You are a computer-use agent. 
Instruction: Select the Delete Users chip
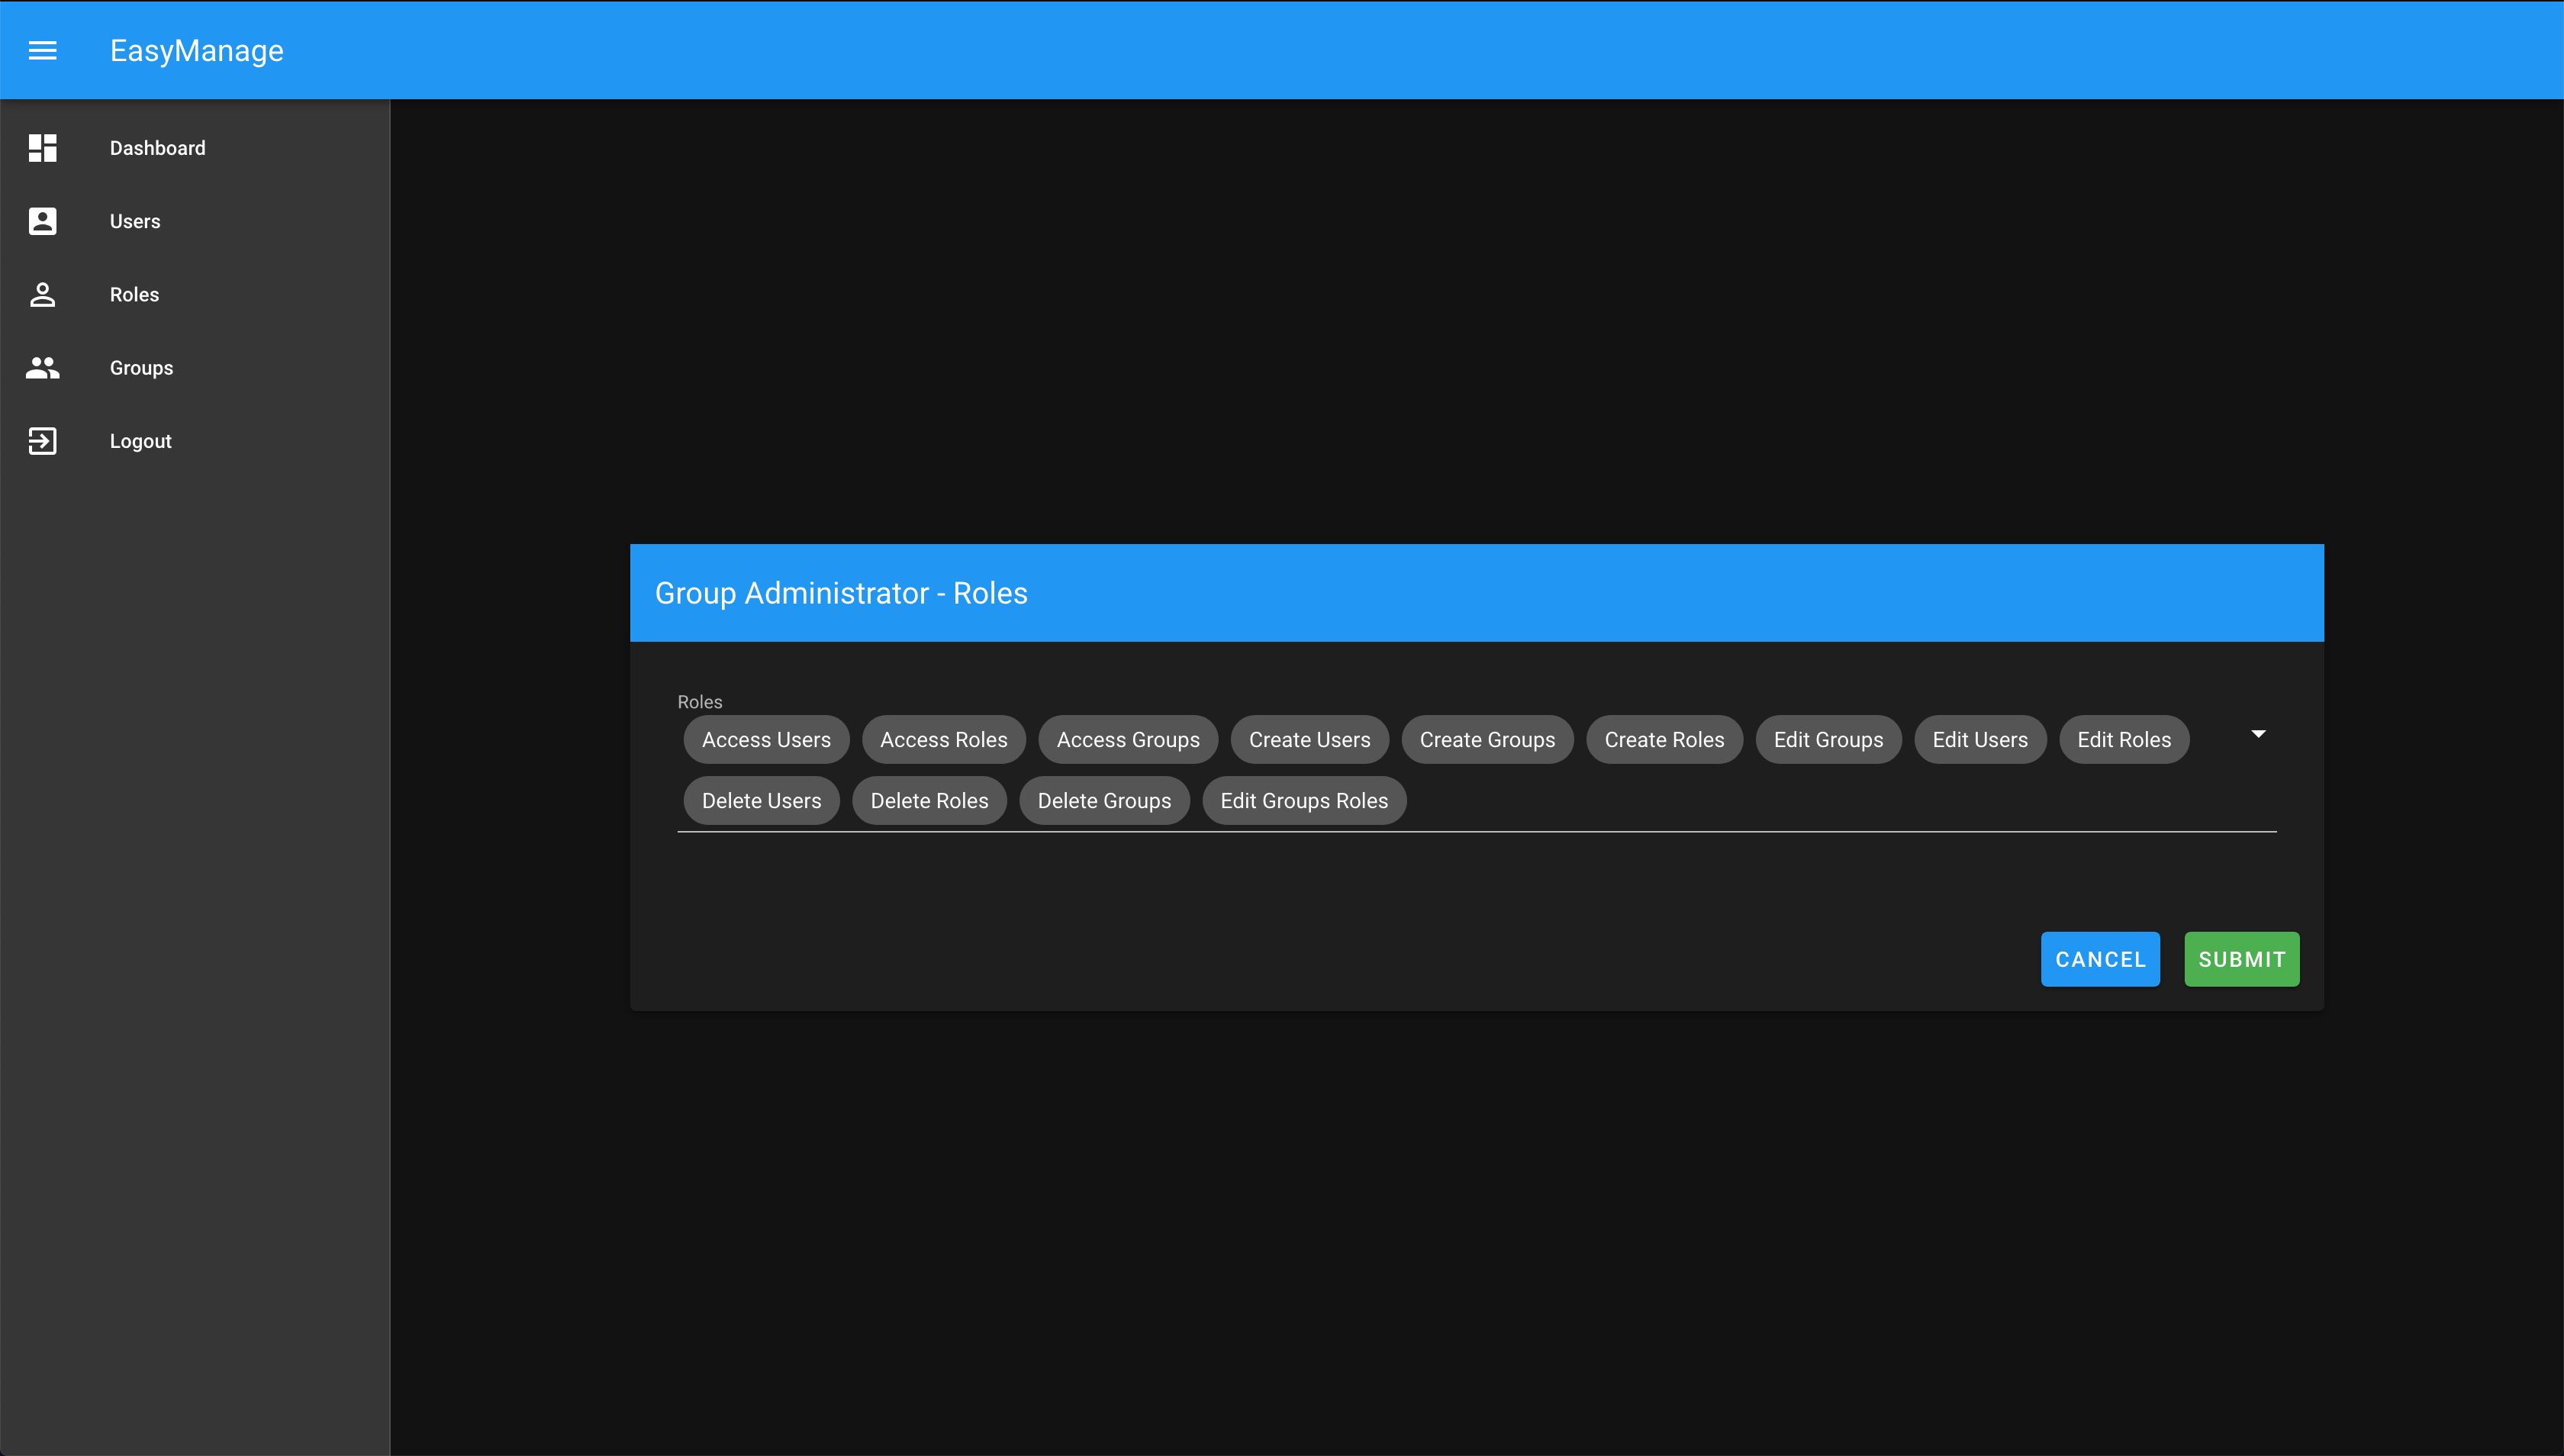761,801
